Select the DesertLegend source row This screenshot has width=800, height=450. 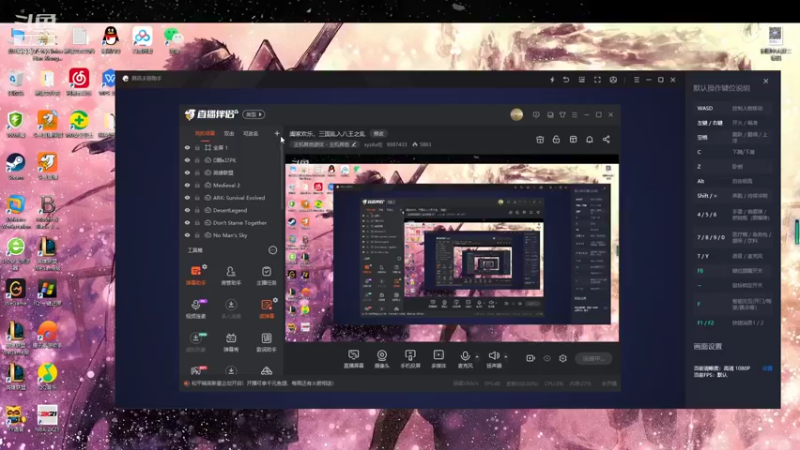232,210
